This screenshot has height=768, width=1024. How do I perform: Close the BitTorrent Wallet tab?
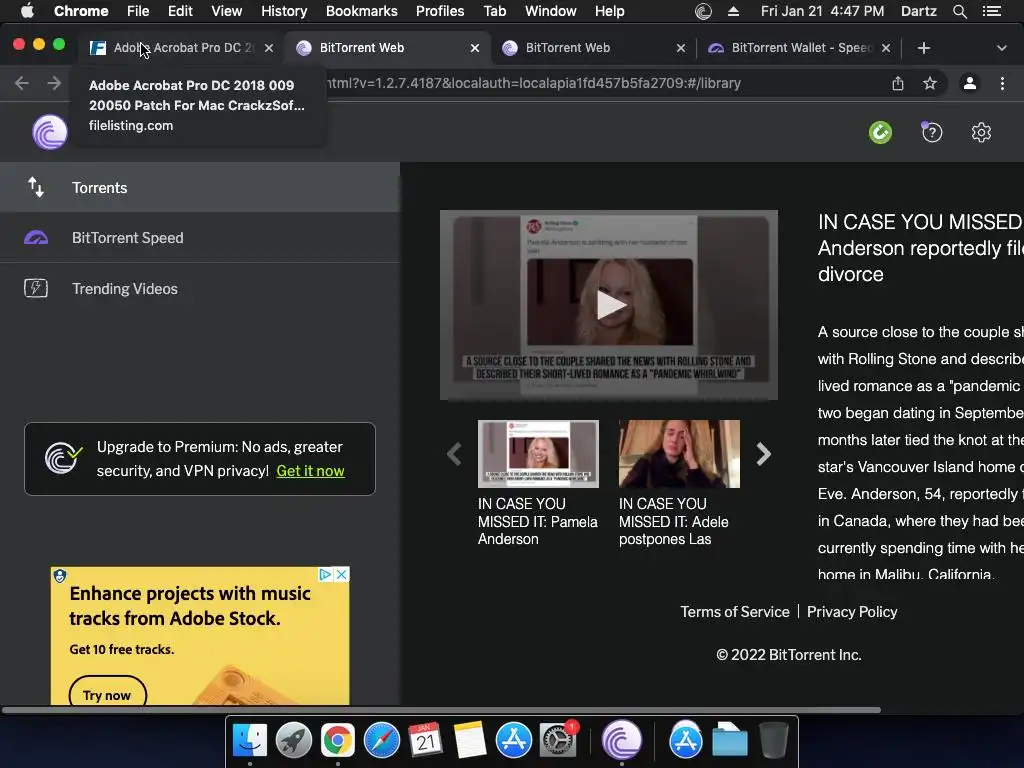pos(886,48)
